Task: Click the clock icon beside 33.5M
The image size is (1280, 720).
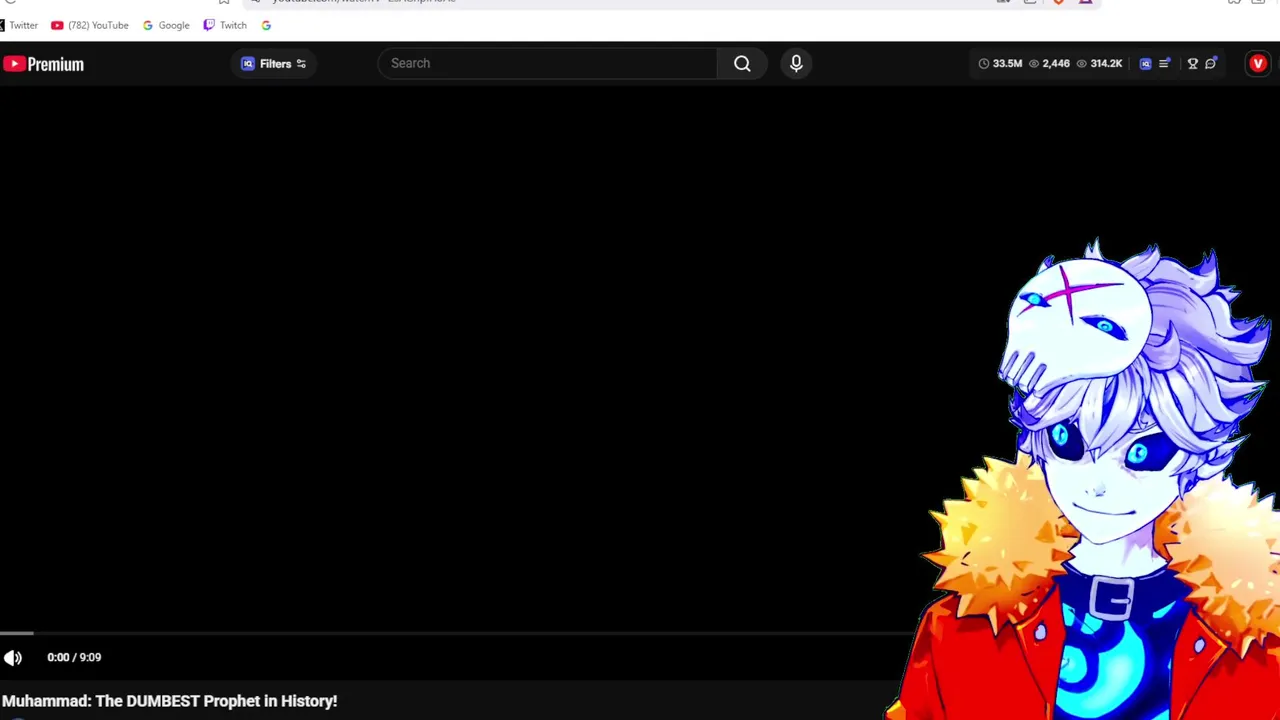Action: pyautogui.click(x=984, y=64)
